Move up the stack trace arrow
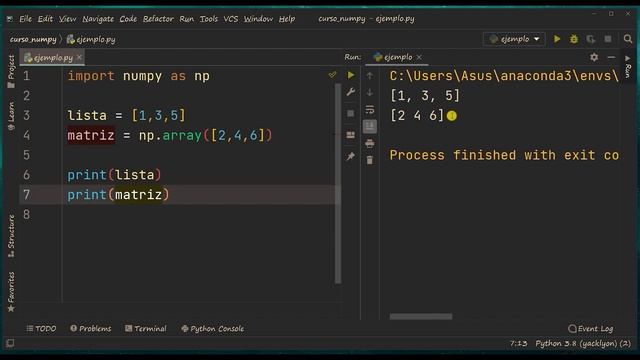Viewport: 640px width, 360px height. coord(370,76)
